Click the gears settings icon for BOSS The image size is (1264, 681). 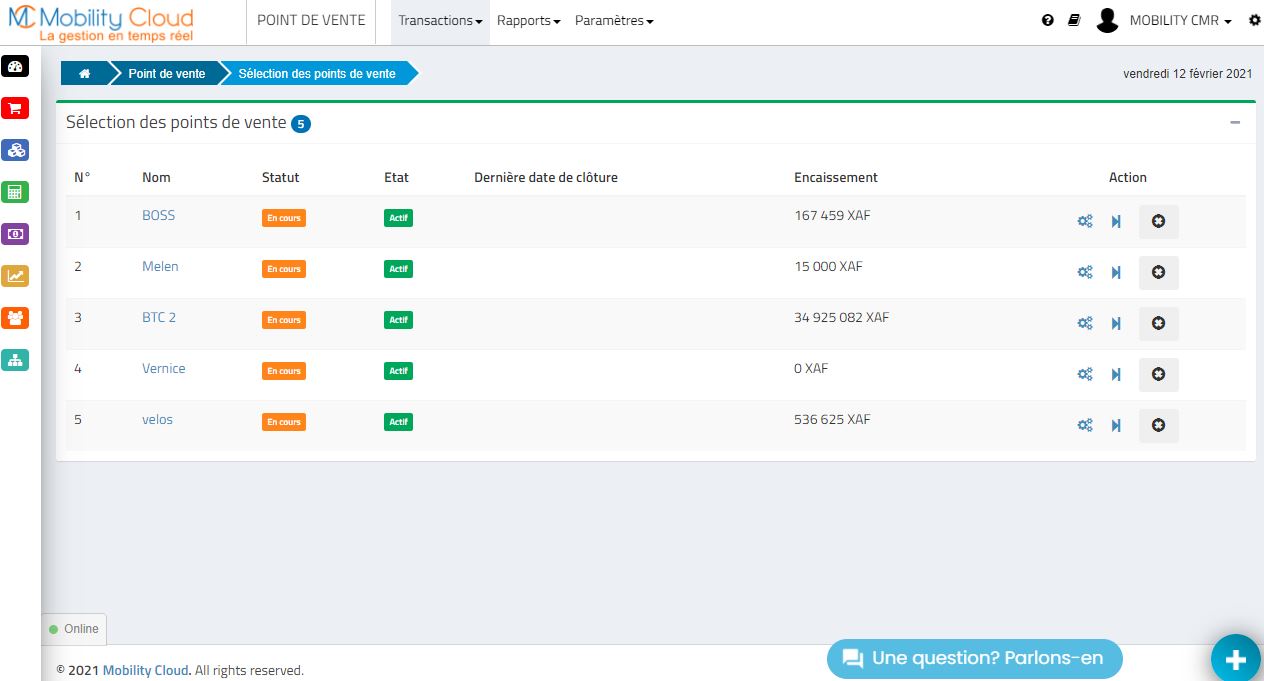(1085, 222)
